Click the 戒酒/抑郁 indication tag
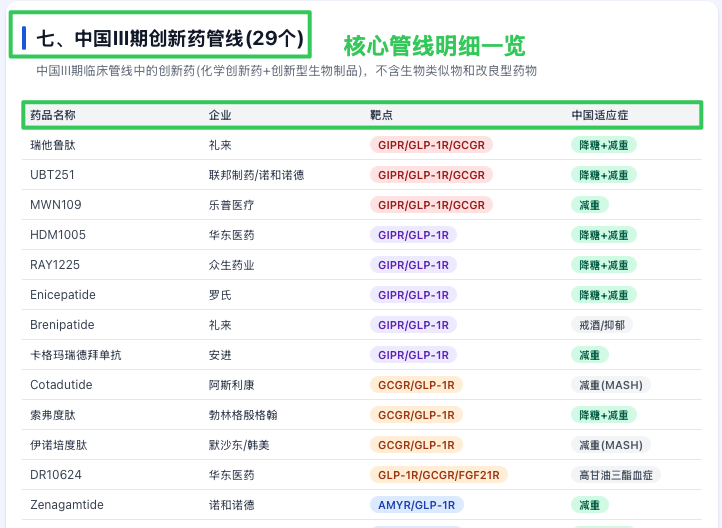The height and width of the screenshot is (528, 722). click(x=602, y=325)
